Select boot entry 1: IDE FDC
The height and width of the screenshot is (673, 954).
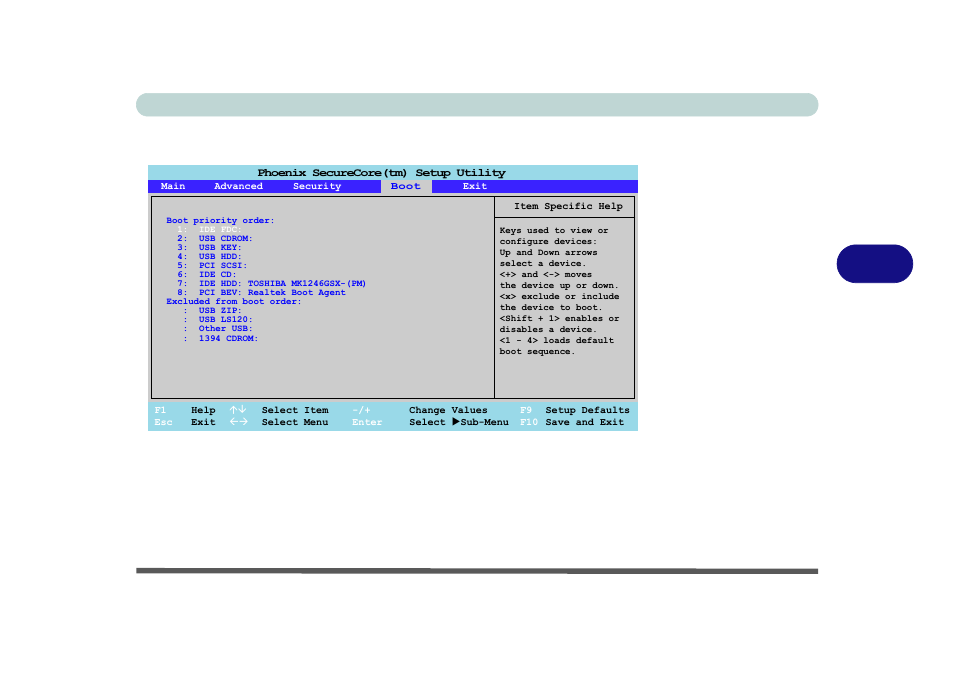[209, 229]
